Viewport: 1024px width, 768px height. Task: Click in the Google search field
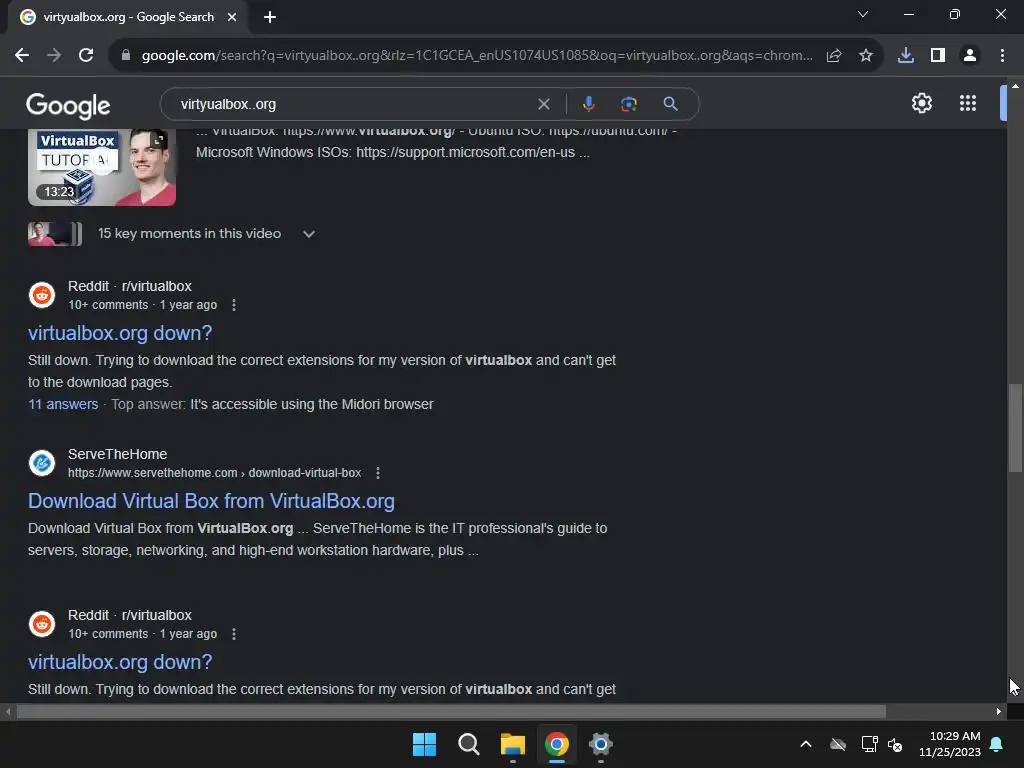pos(356,104)
